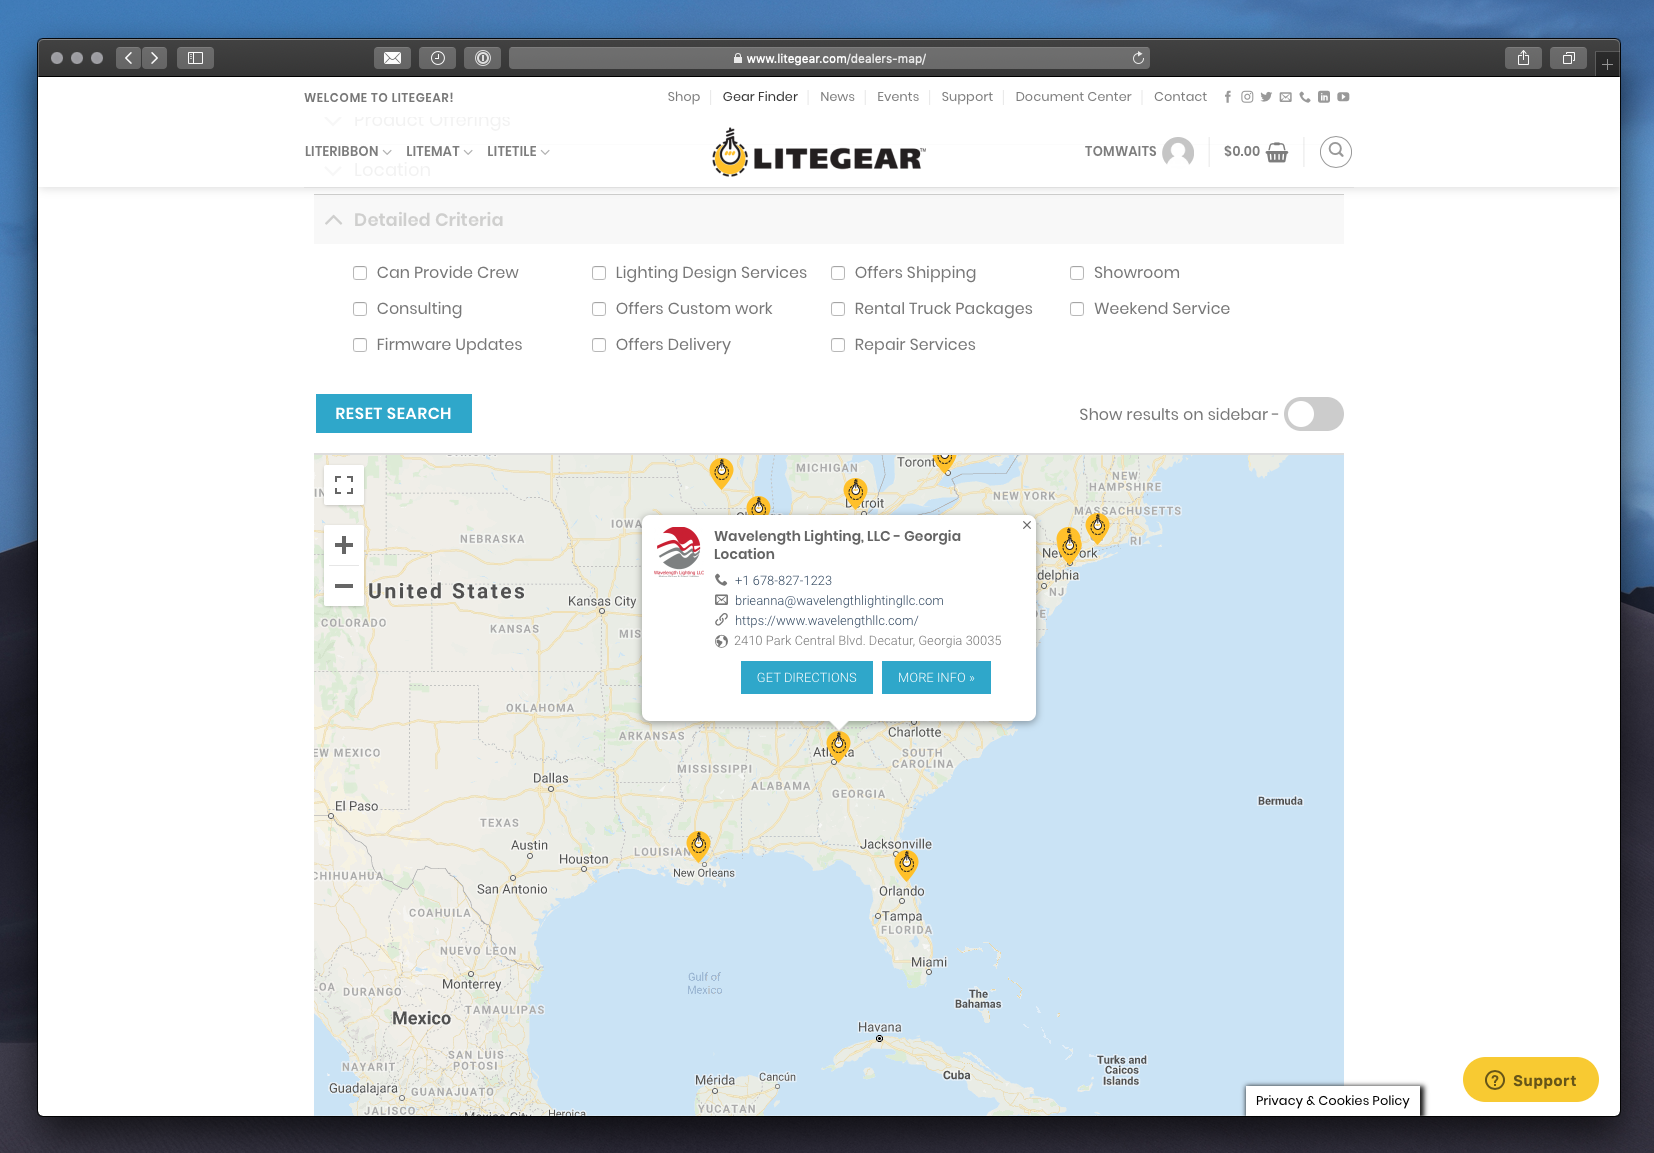Screen dimensions: 1654x1153
Task: Open the Gear Finder menu item
Action: (760, 97)
